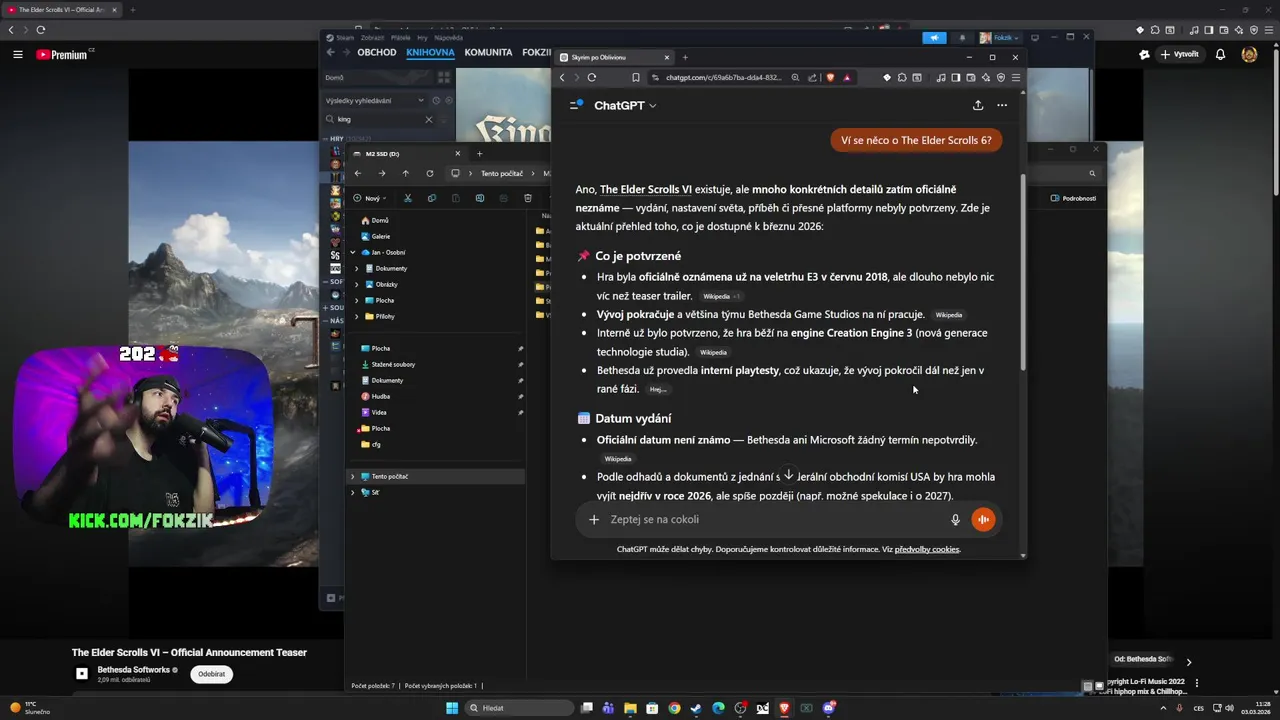Focus the 'Zeptej se na cokoli' input
This screenshot has width=1280, height=720.
(775, 520)
